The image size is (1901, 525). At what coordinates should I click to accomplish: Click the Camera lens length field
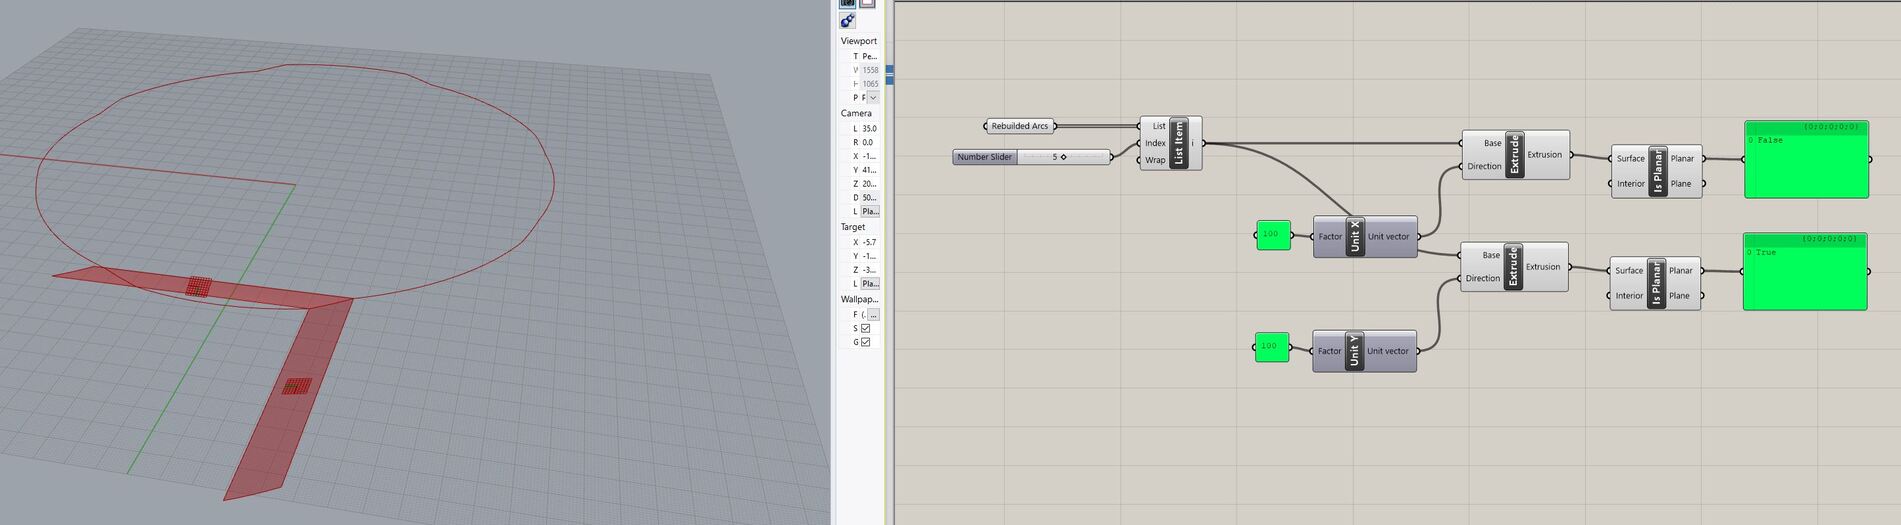pyautogui.click(x=870, y=129)
